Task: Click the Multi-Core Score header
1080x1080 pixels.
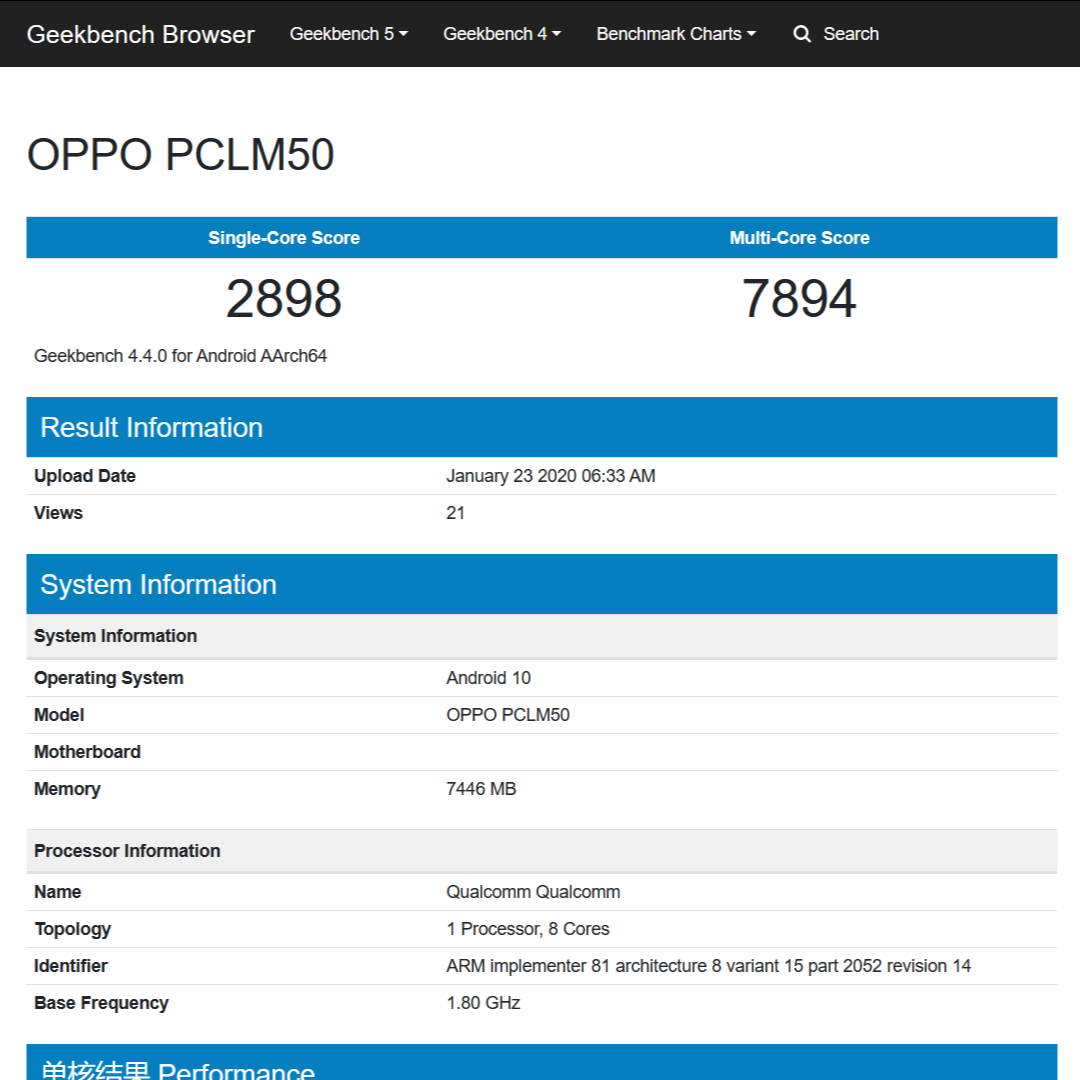Action: pyautogui.click(x=800, y=238)
